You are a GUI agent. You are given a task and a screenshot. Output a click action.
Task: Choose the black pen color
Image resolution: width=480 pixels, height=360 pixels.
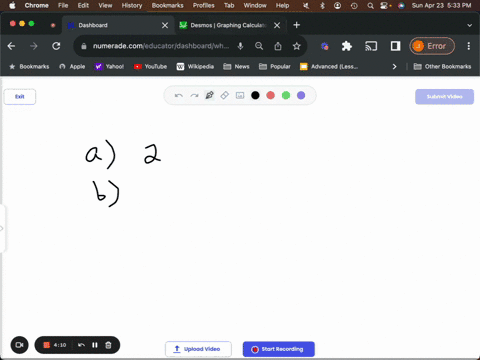pos(255,96)
